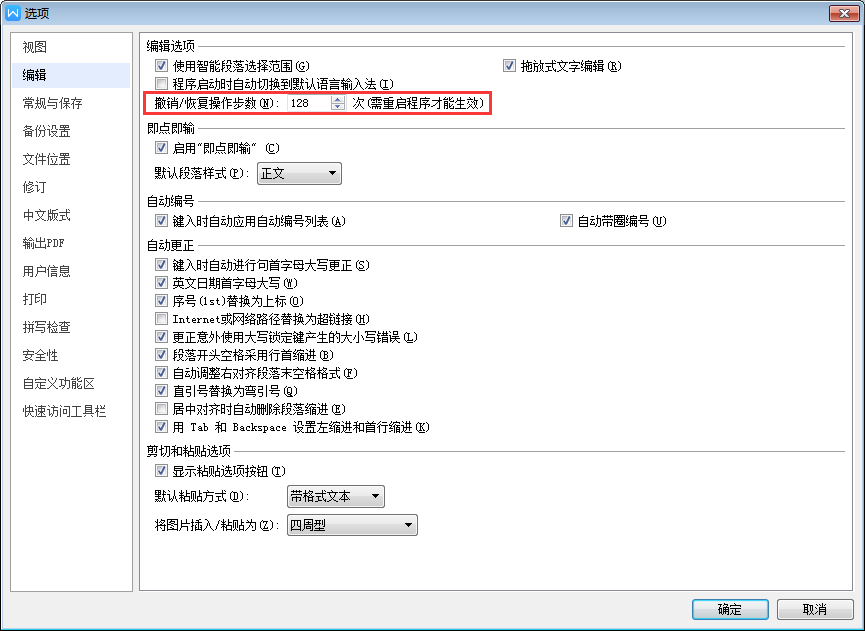Check 居中对齐时自动删除段落缩进 option

[x=161, y=409]
